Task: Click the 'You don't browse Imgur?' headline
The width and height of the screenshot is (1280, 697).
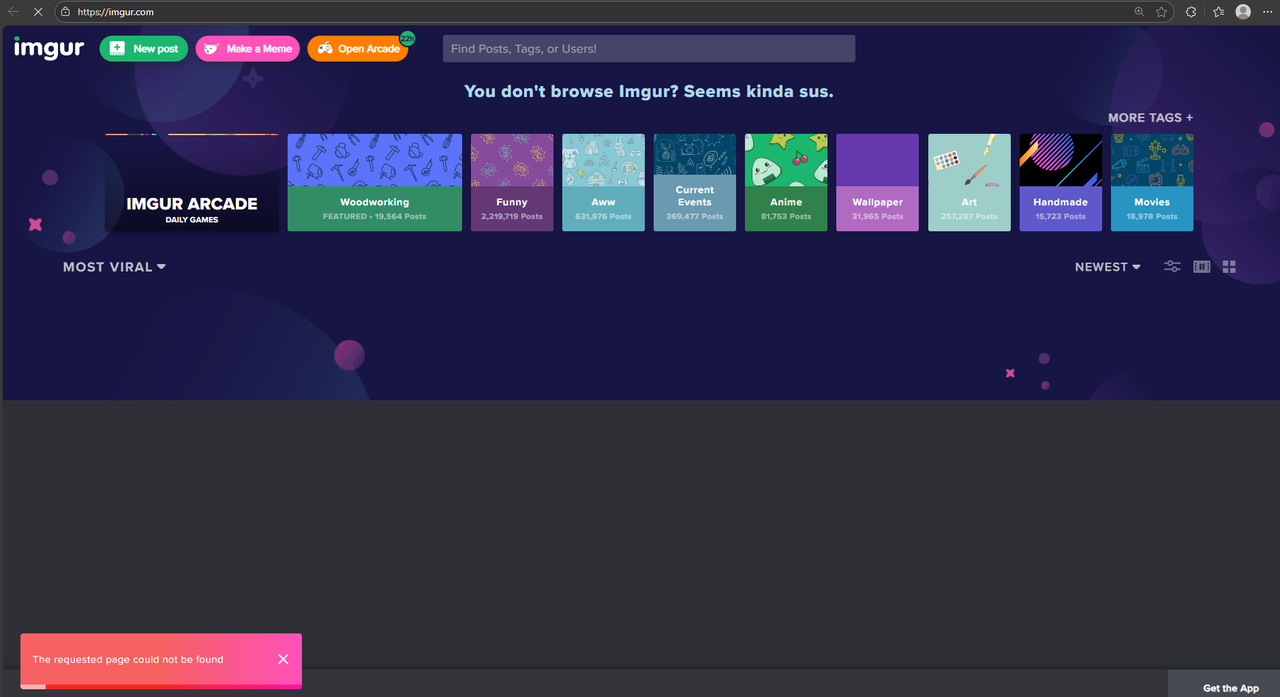Action: pyautogui.click(x=648, y=91)
